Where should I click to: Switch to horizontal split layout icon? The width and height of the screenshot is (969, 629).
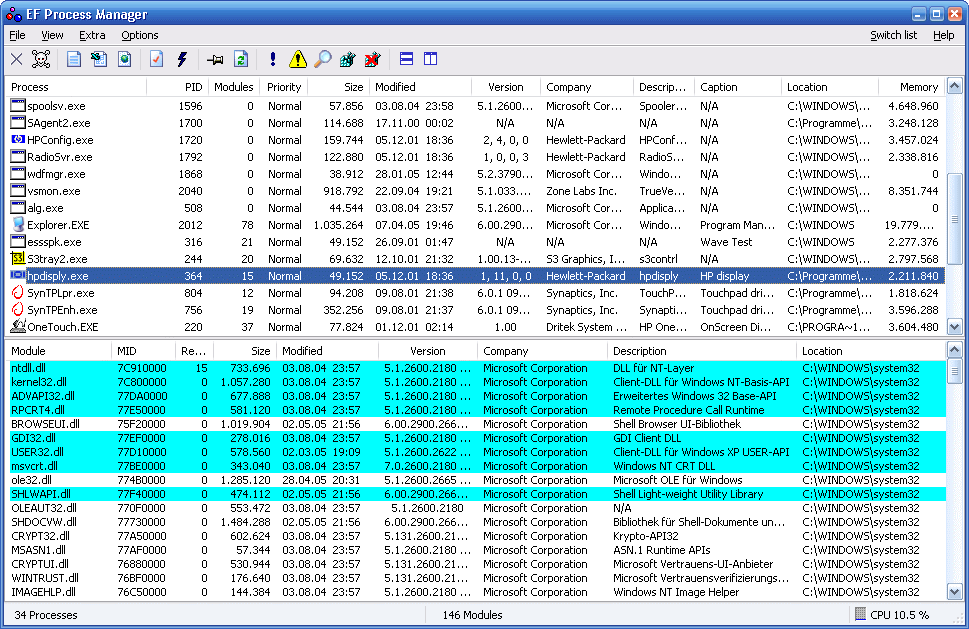pos(406,59)
